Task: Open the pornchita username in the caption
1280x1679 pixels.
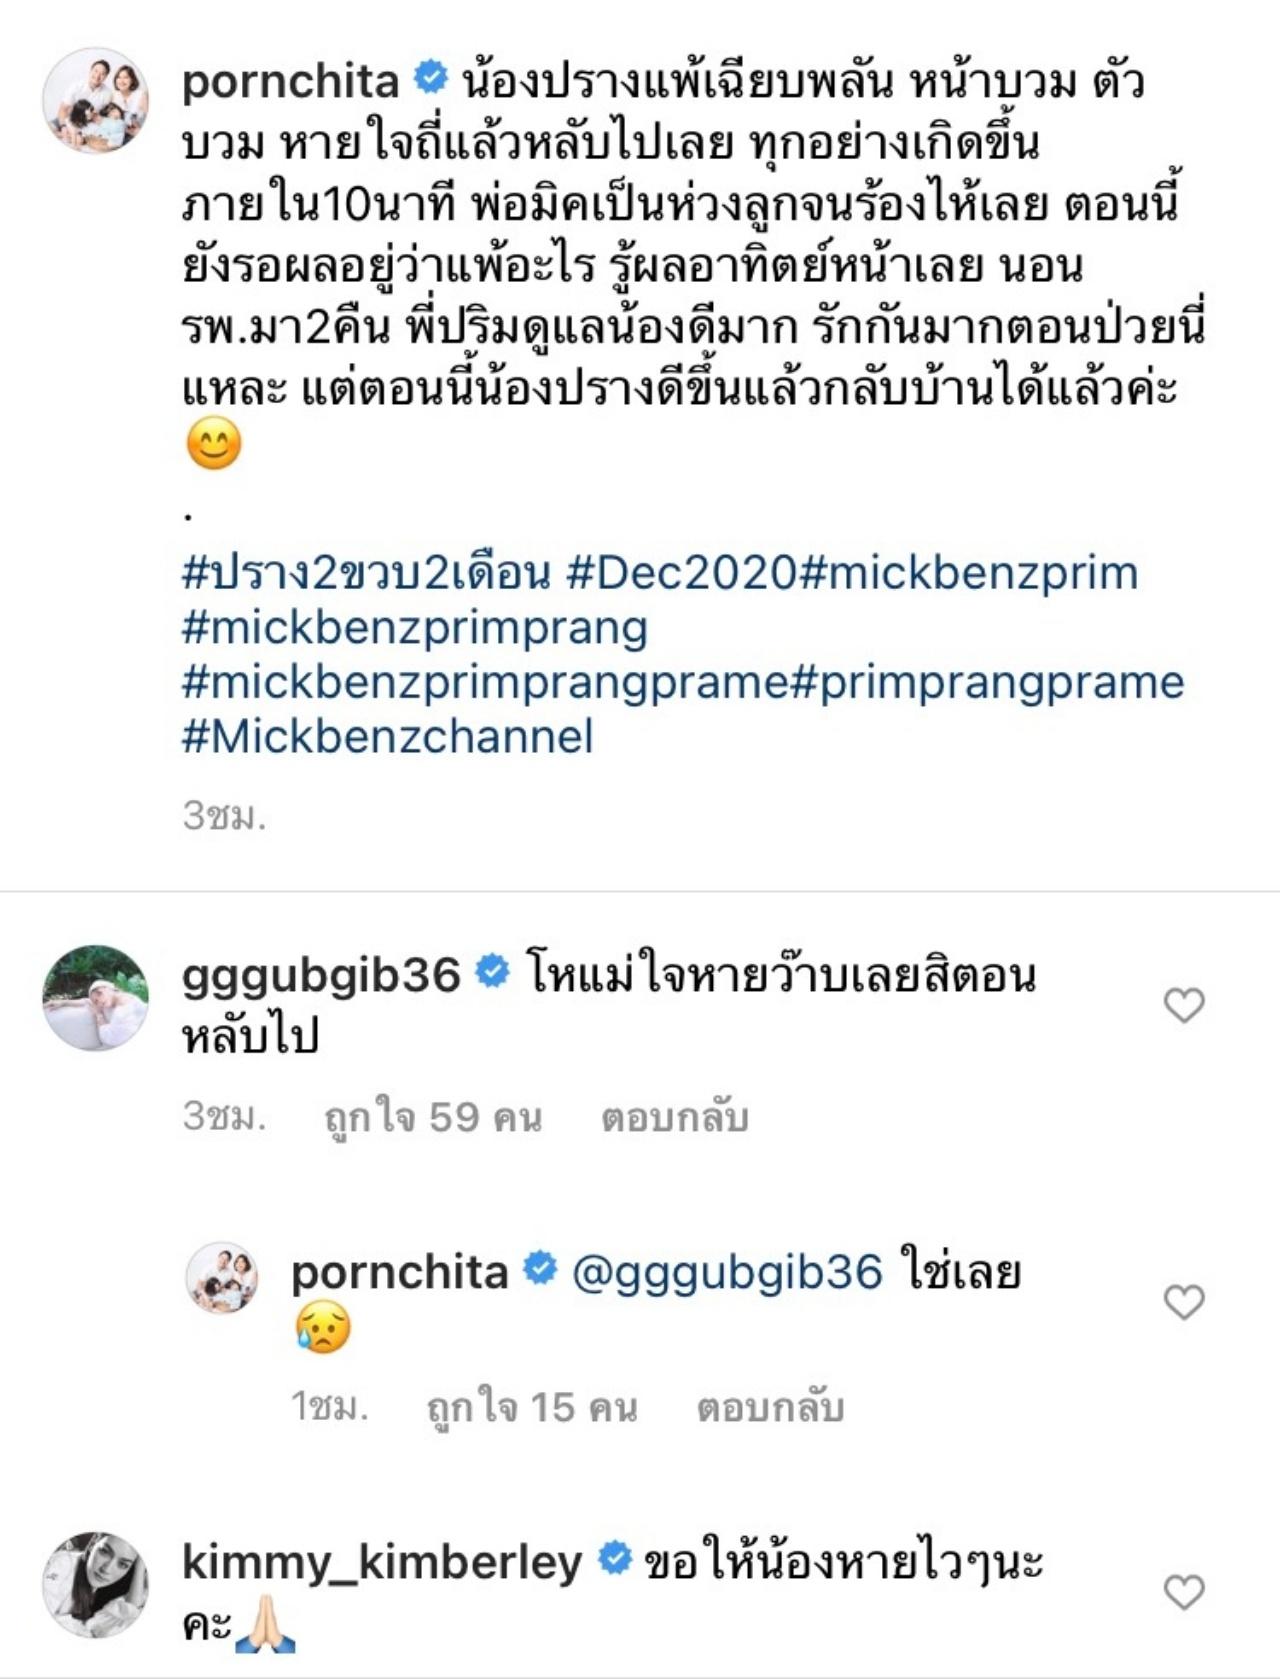Action: click(290, 81)
